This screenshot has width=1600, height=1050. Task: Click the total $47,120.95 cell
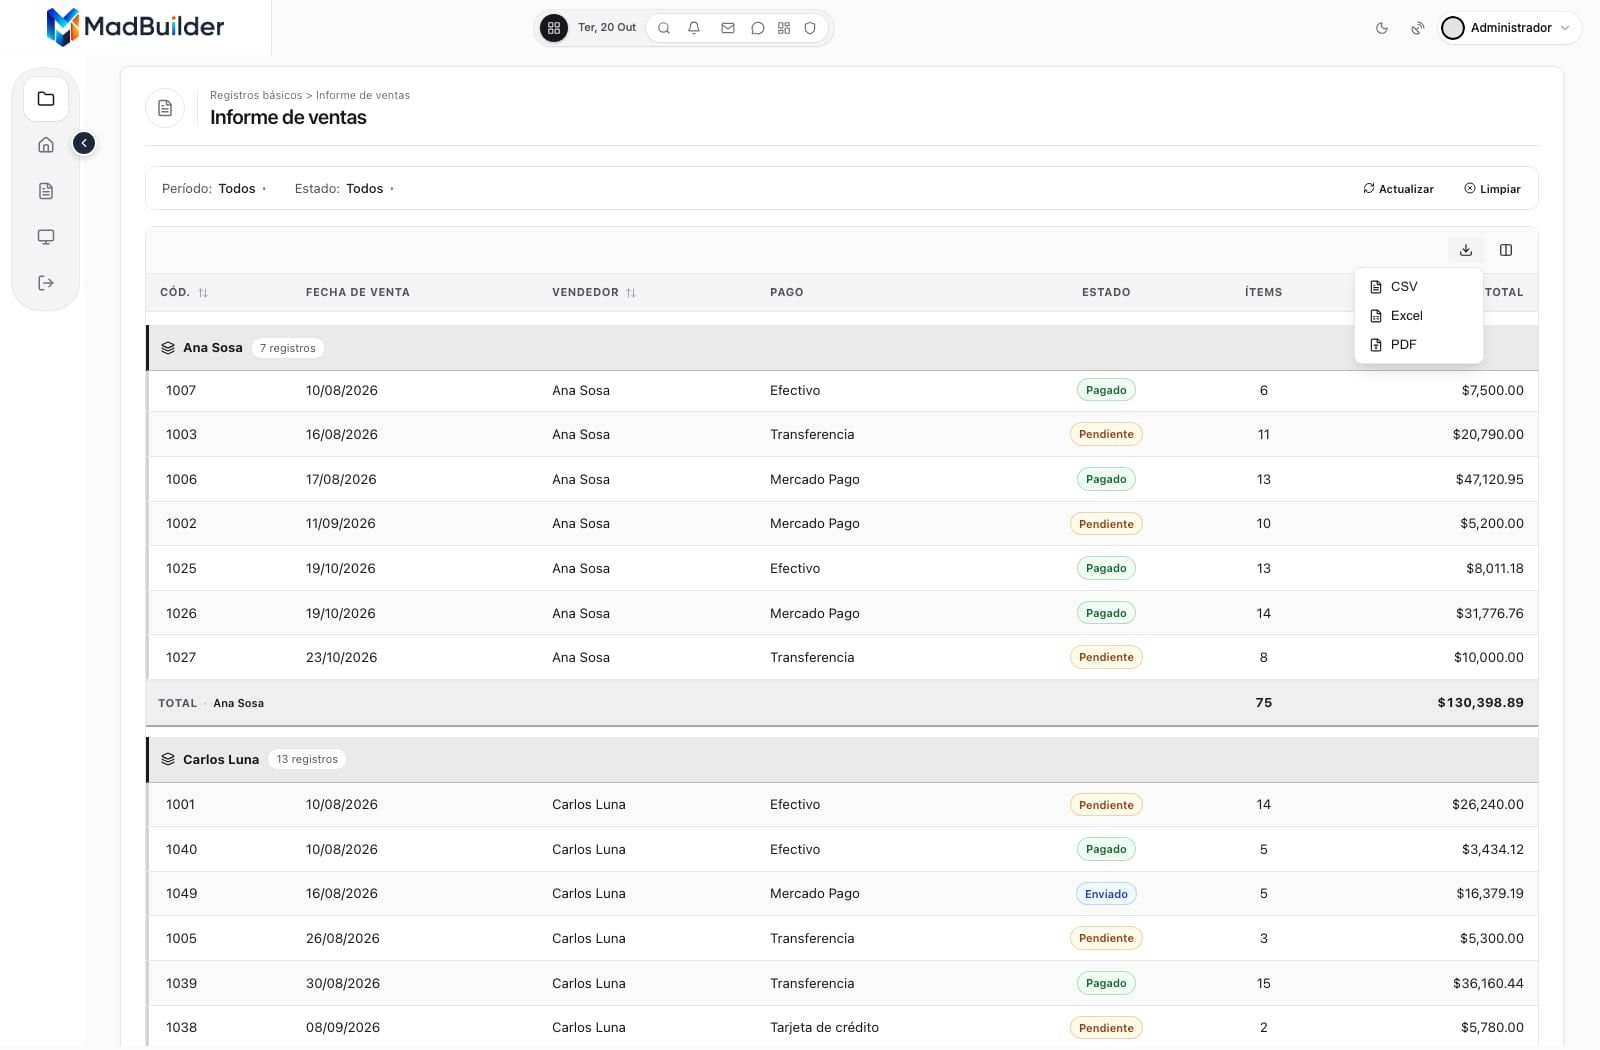click(1489, 479)
